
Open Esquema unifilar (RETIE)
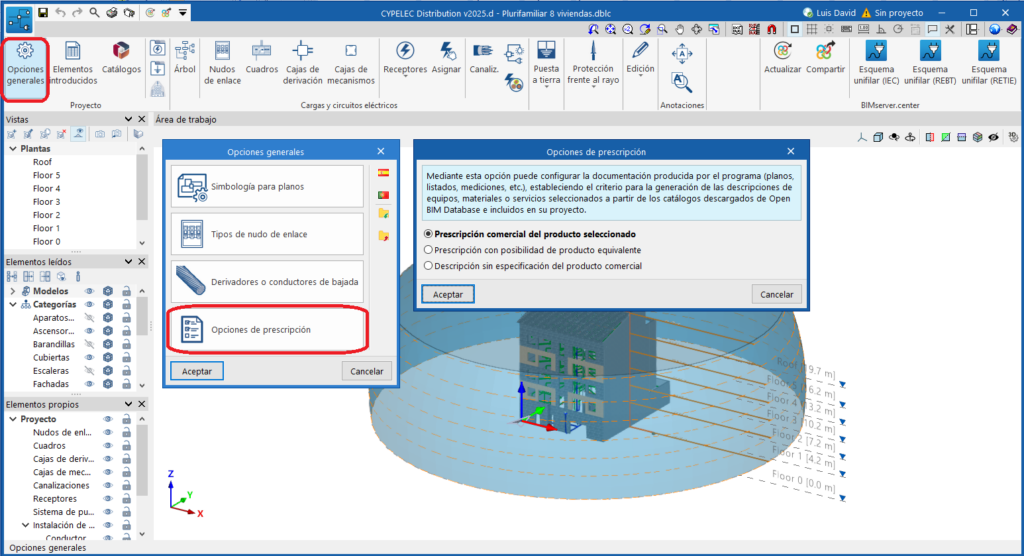(989, 64)
